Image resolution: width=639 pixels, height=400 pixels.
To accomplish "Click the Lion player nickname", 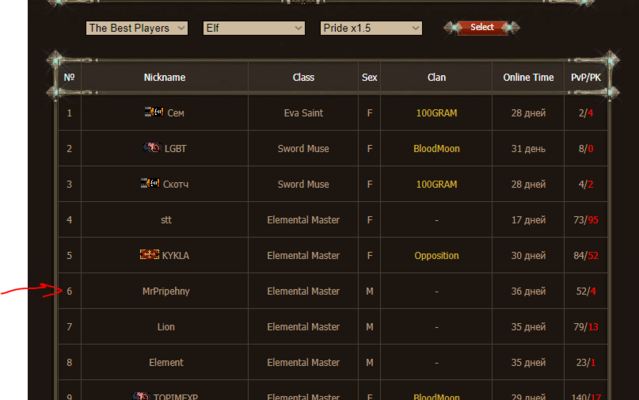I will pos(166,327).
